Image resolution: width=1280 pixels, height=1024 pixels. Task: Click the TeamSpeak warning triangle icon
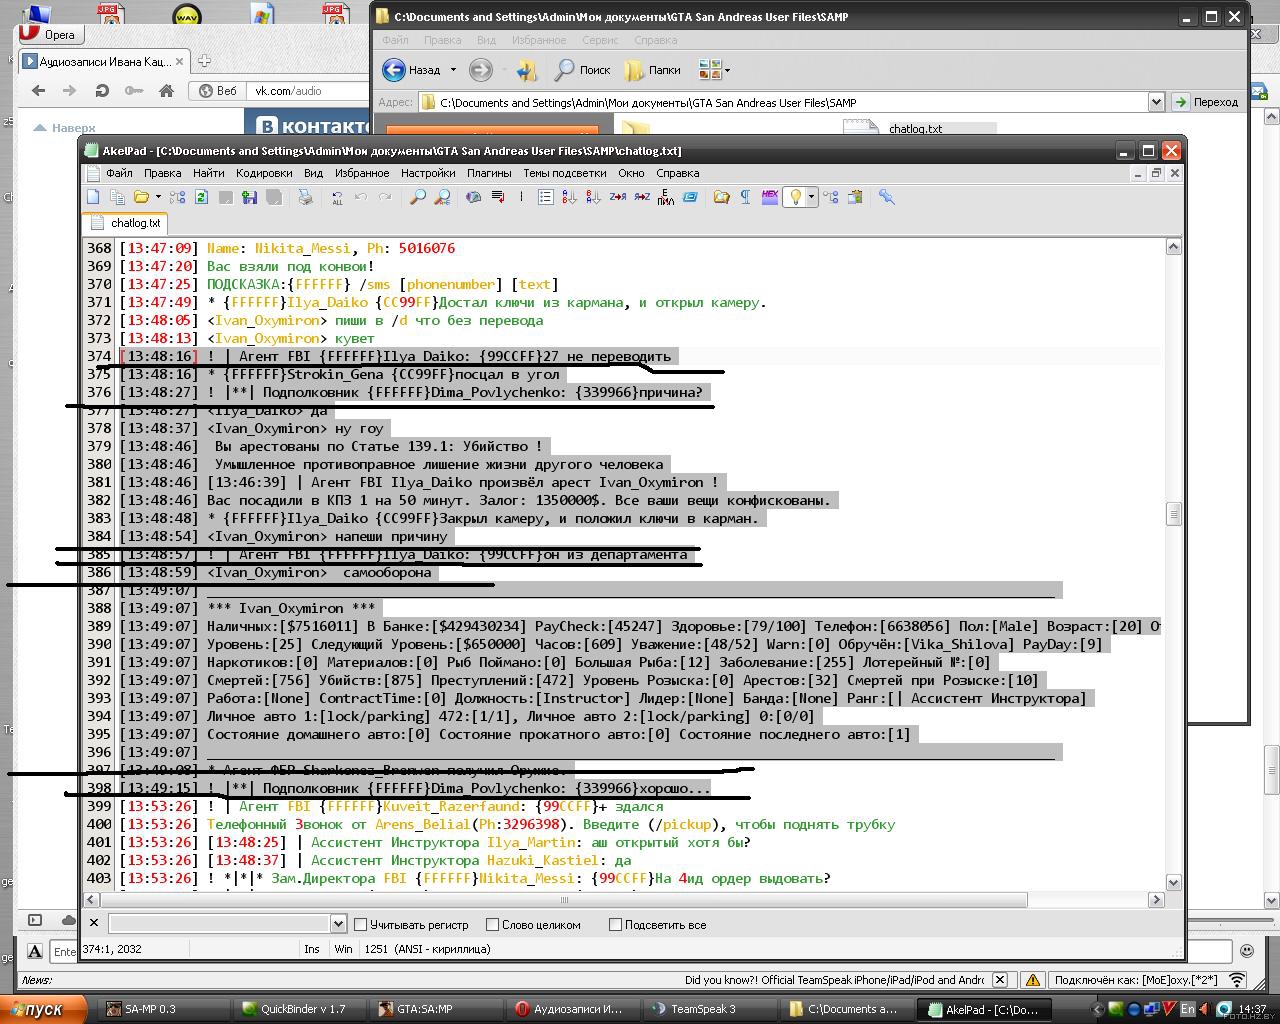point(1033,980)
